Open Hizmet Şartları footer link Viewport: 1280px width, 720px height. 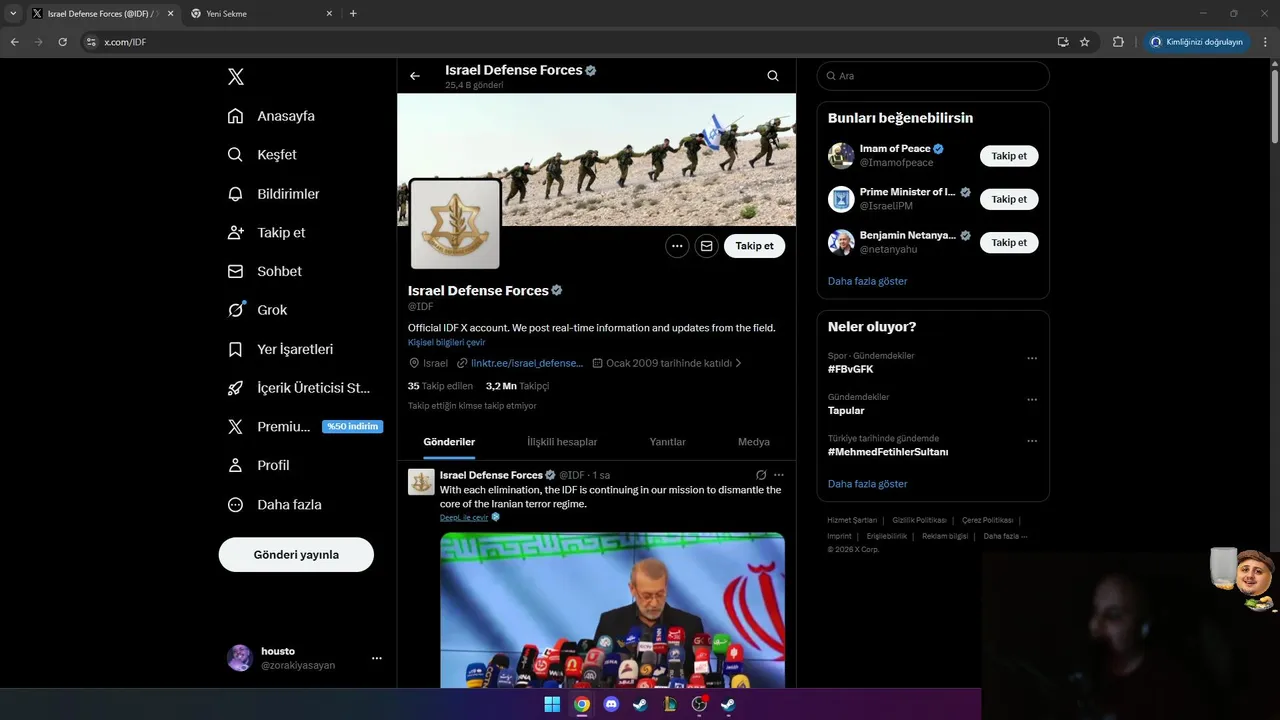pos(852,520)
